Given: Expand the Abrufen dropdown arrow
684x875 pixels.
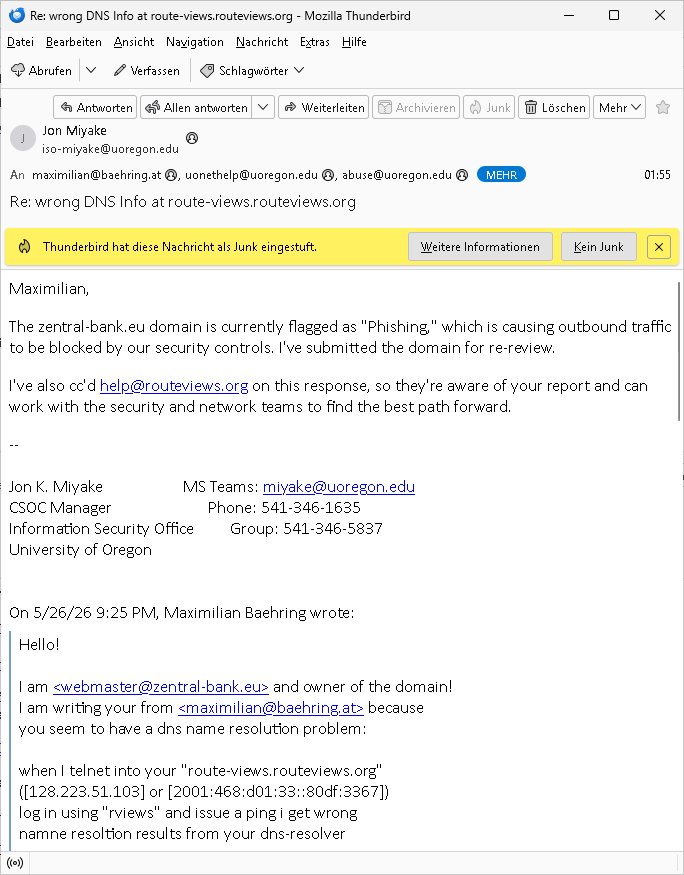Looking at the screenshot, I should point(91,70).
